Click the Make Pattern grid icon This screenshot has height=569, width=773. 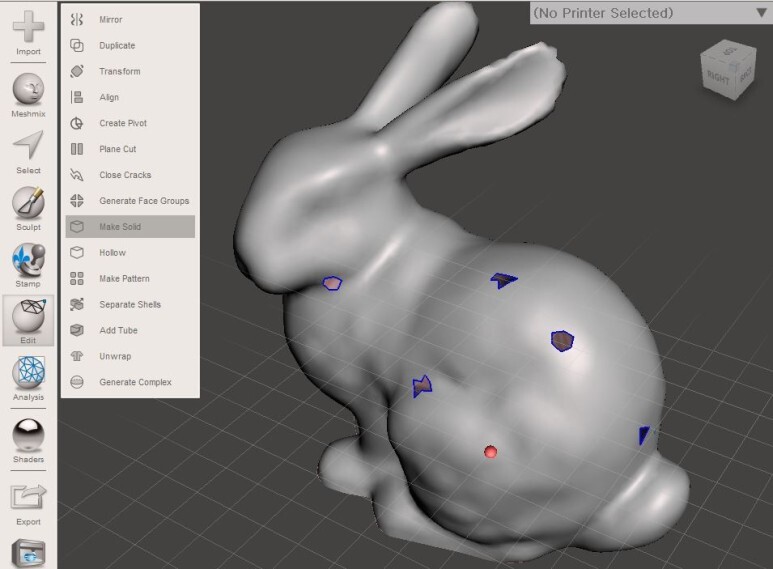click(x=77, y=279)
